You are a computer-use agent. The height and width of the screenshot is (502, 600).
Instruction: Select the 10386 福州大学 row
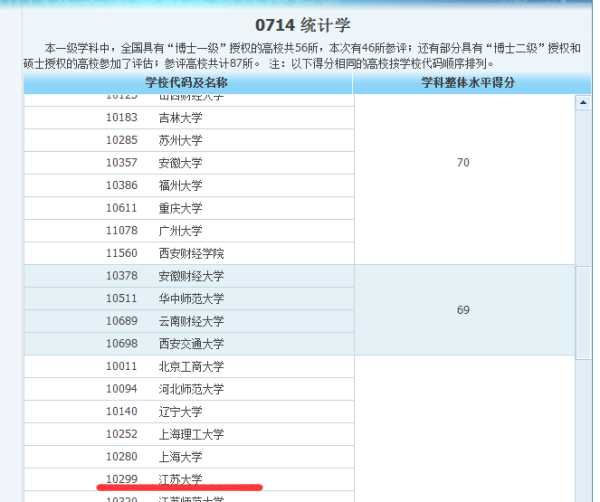tap(189, 186)
